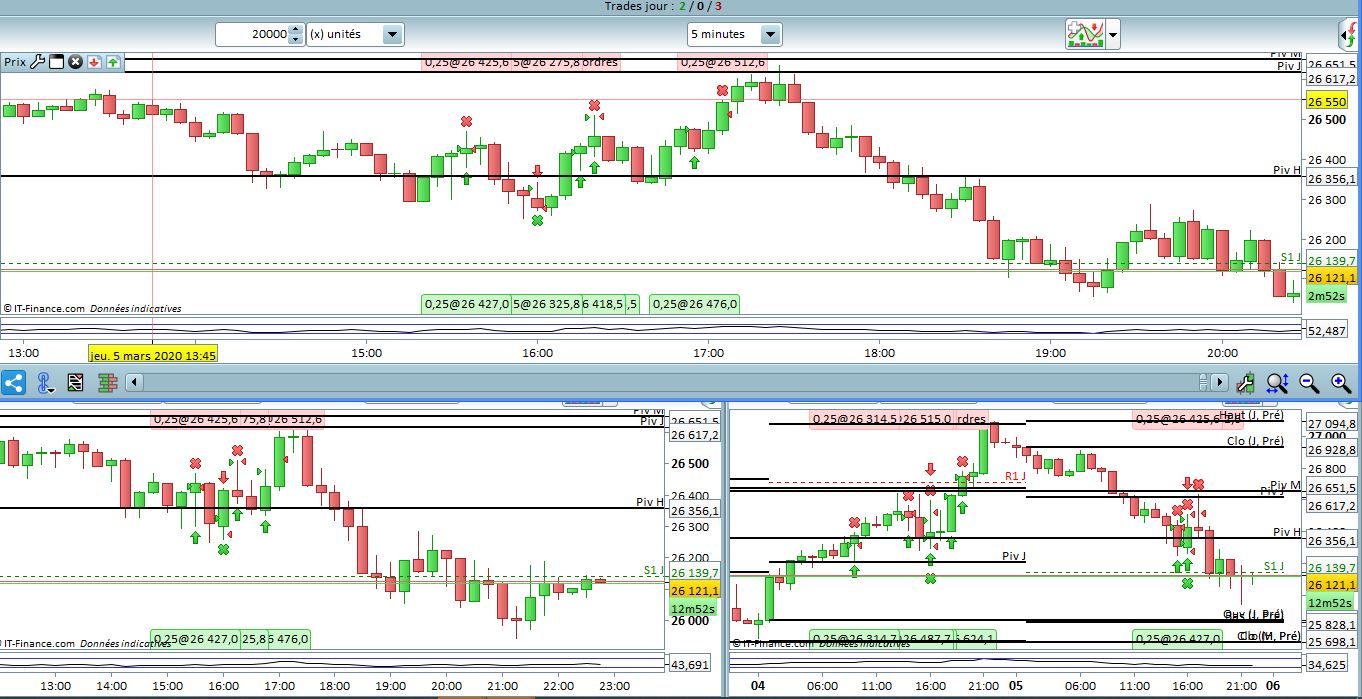
Task: Decrease quantity with stepper down arrow
Action: coord(295,40)
